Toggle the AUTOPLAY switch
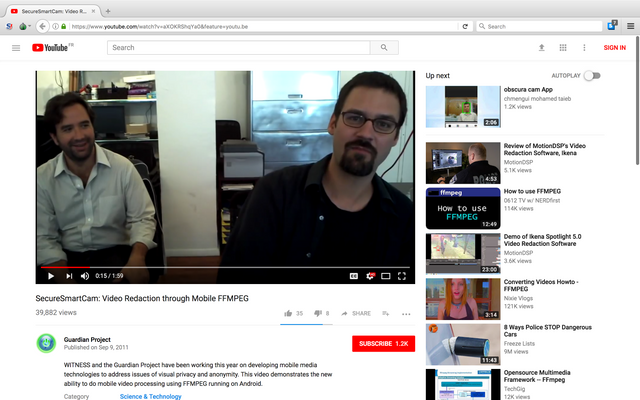 pyautogui.click(x=592, y=76)
